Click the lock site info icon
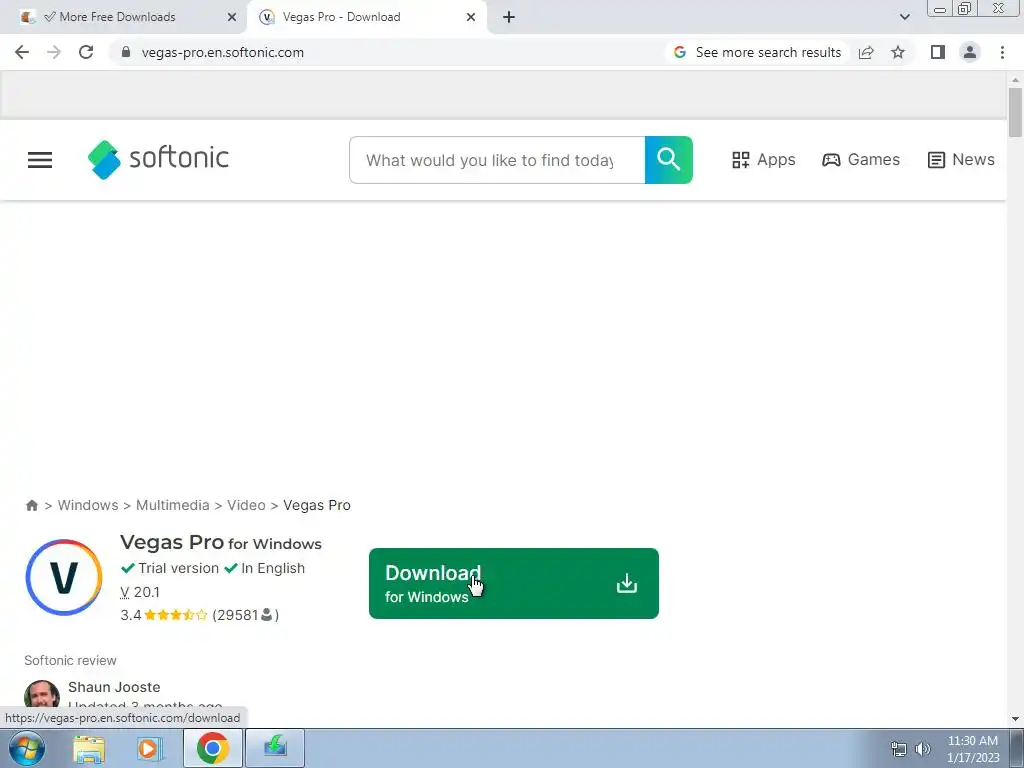 coord(126,52)
